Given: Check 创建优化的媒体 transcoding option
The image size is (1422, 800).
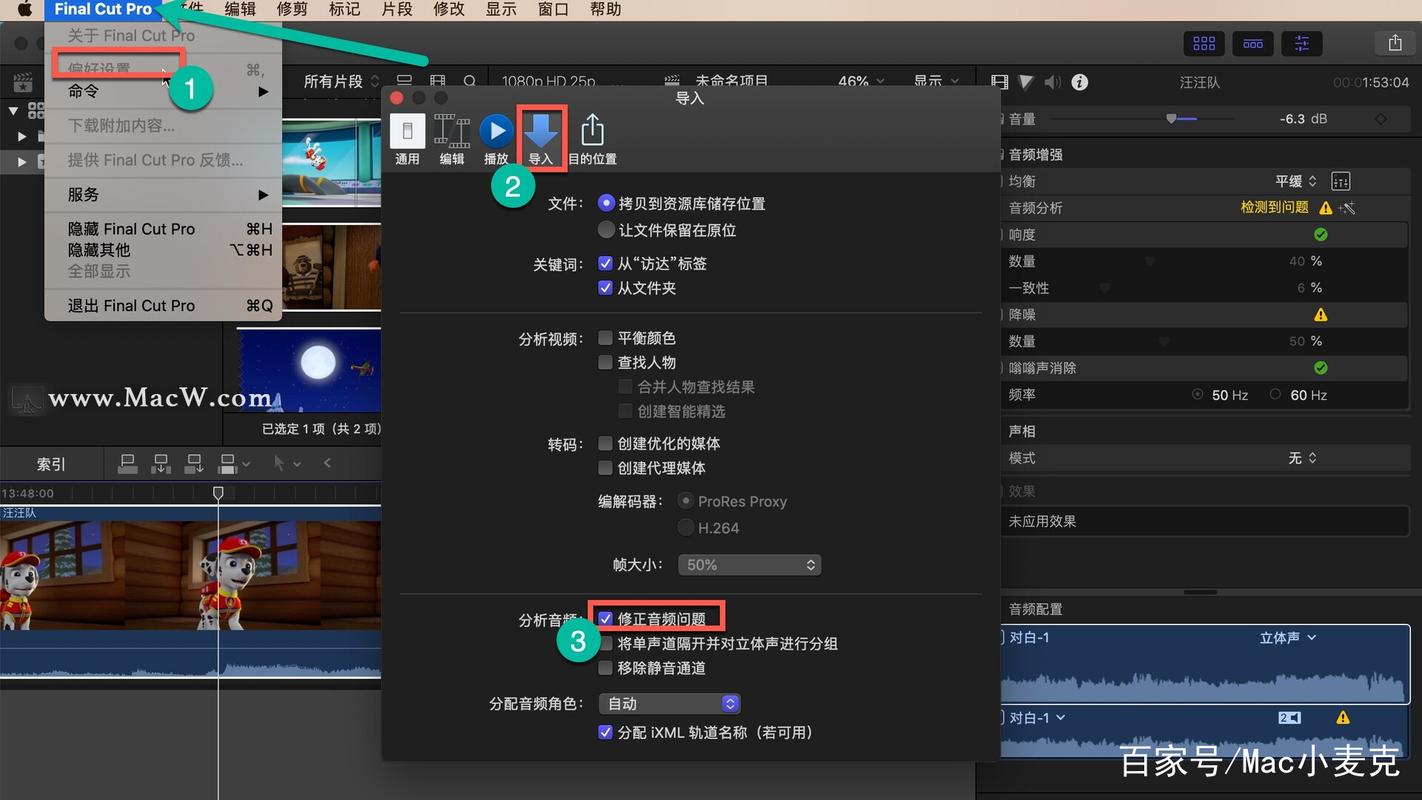Looking at the screenshot, I should click(605, 443).
